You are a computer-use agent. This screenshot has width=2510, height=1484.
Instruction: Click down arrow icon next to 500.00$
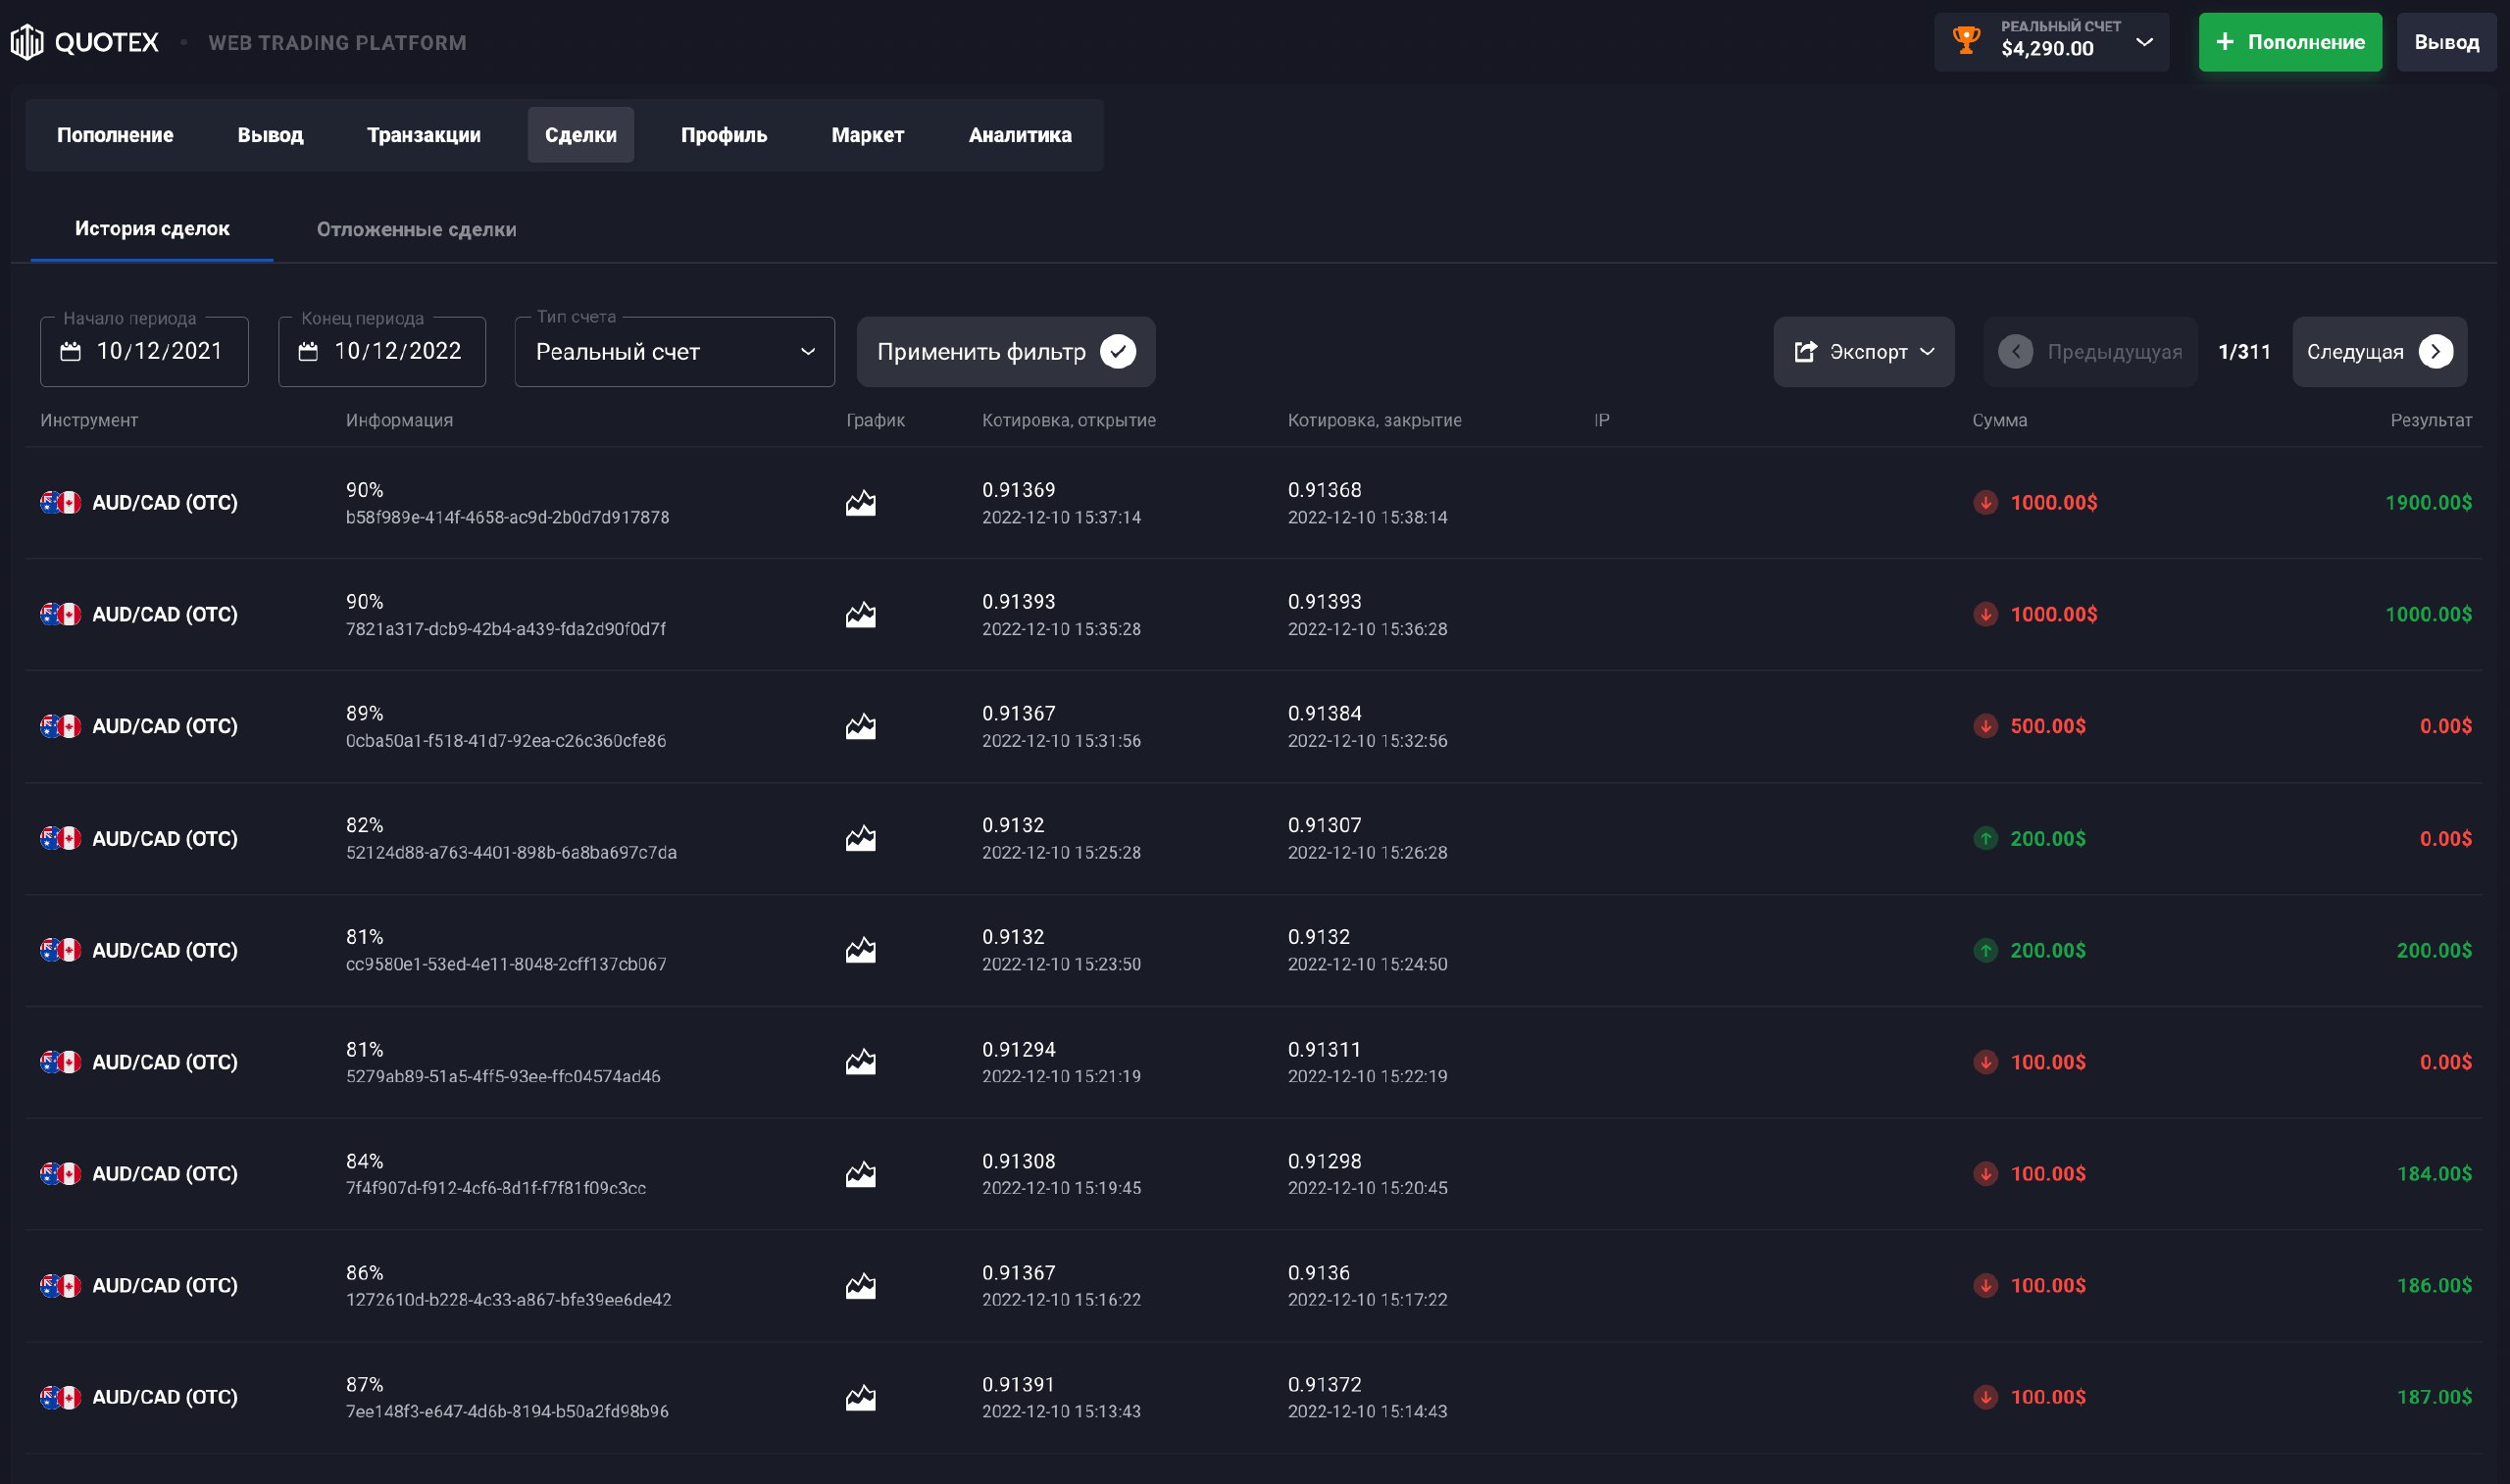click(1986, 727)
